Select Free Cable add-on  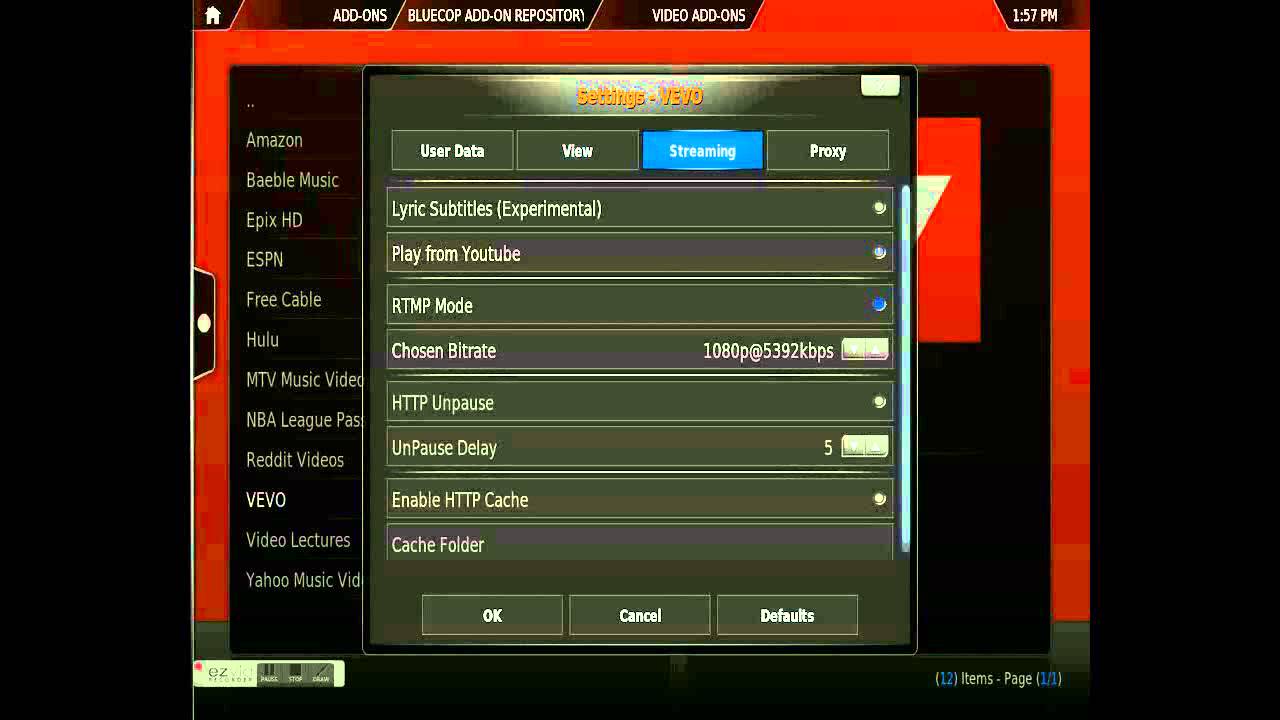pos(284,299)
